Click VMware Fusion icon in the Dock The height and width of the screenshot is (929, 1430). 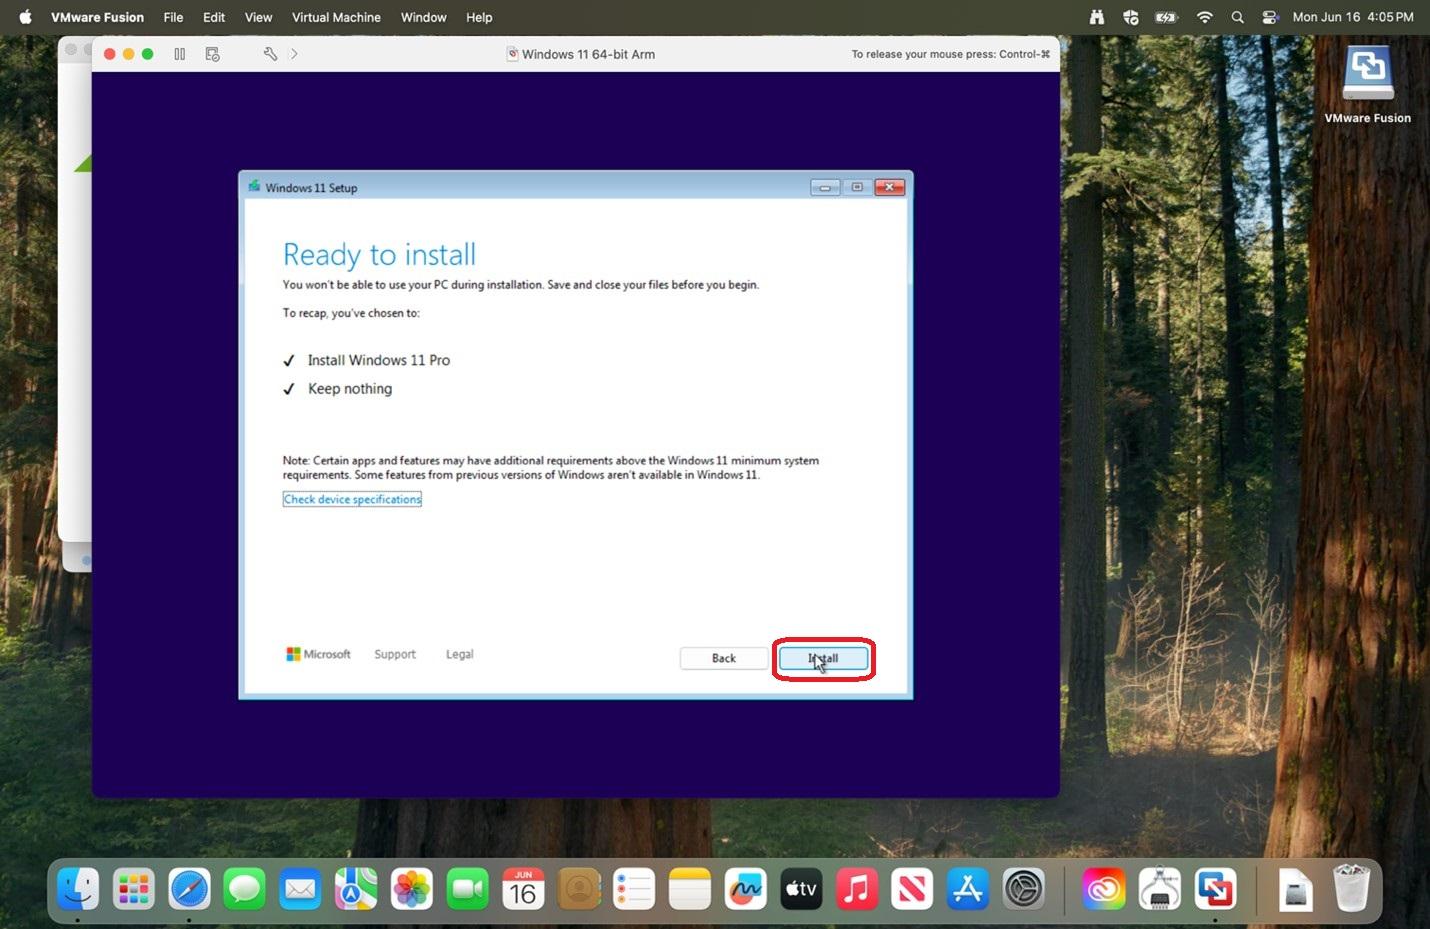click(1215, 888)
